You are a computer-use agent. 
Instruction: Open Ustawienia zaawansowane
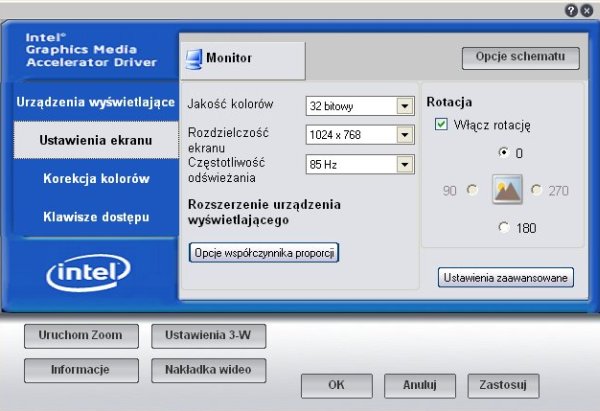(x=505, y=277)
